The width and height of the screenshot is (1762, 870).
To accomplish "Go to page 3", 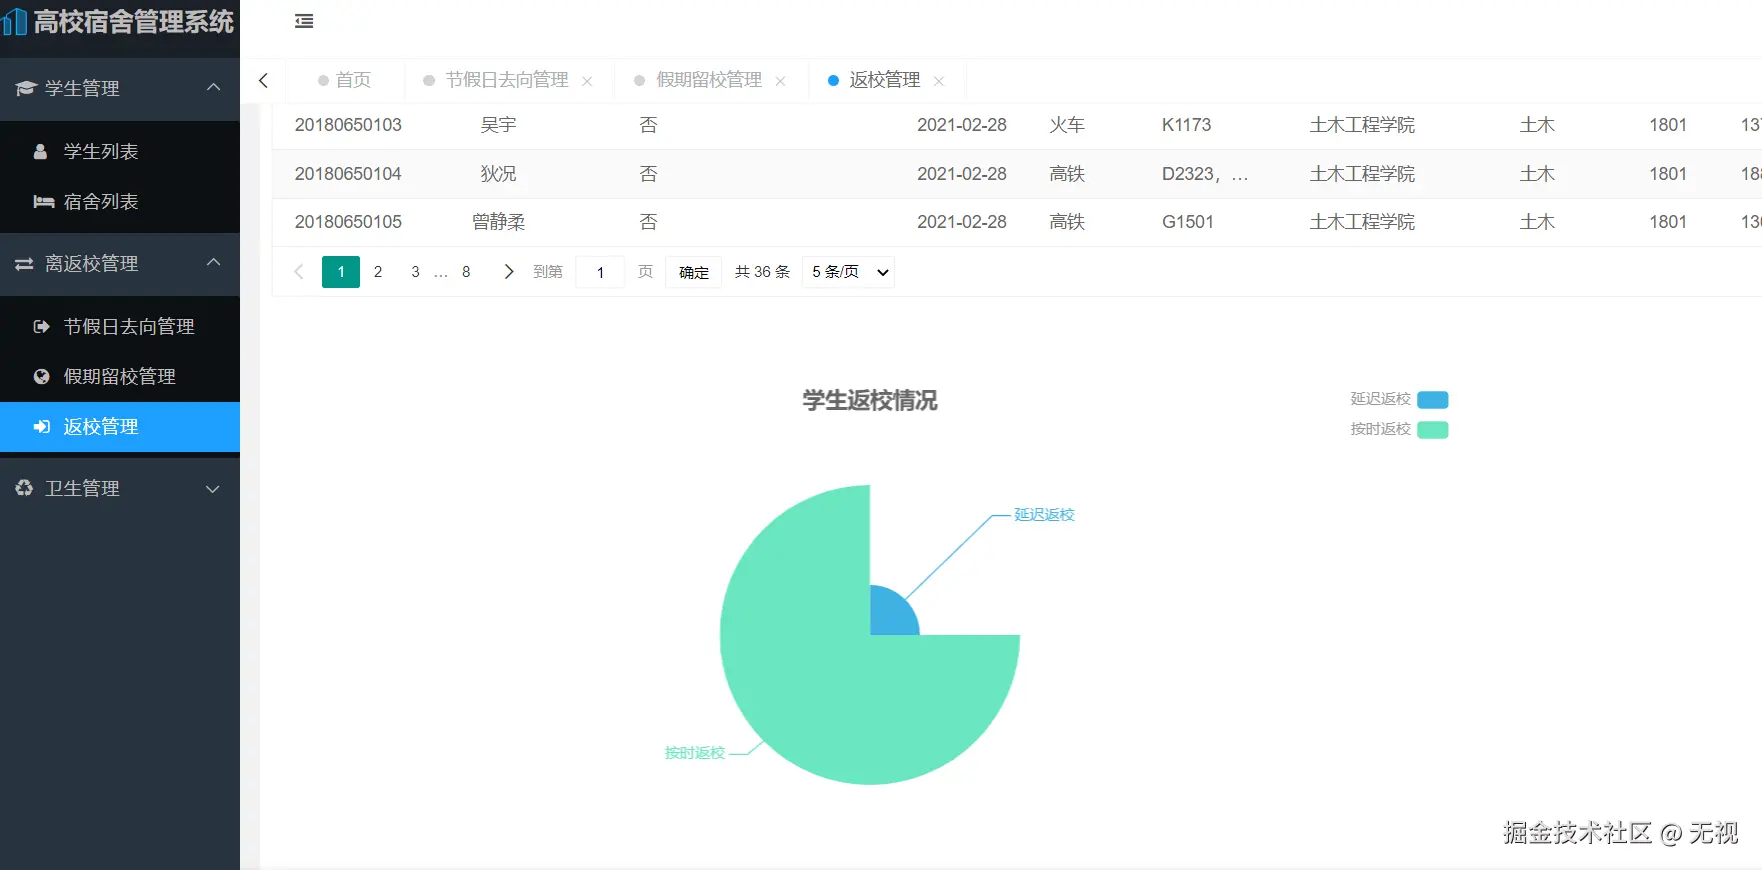I will 415,272.
